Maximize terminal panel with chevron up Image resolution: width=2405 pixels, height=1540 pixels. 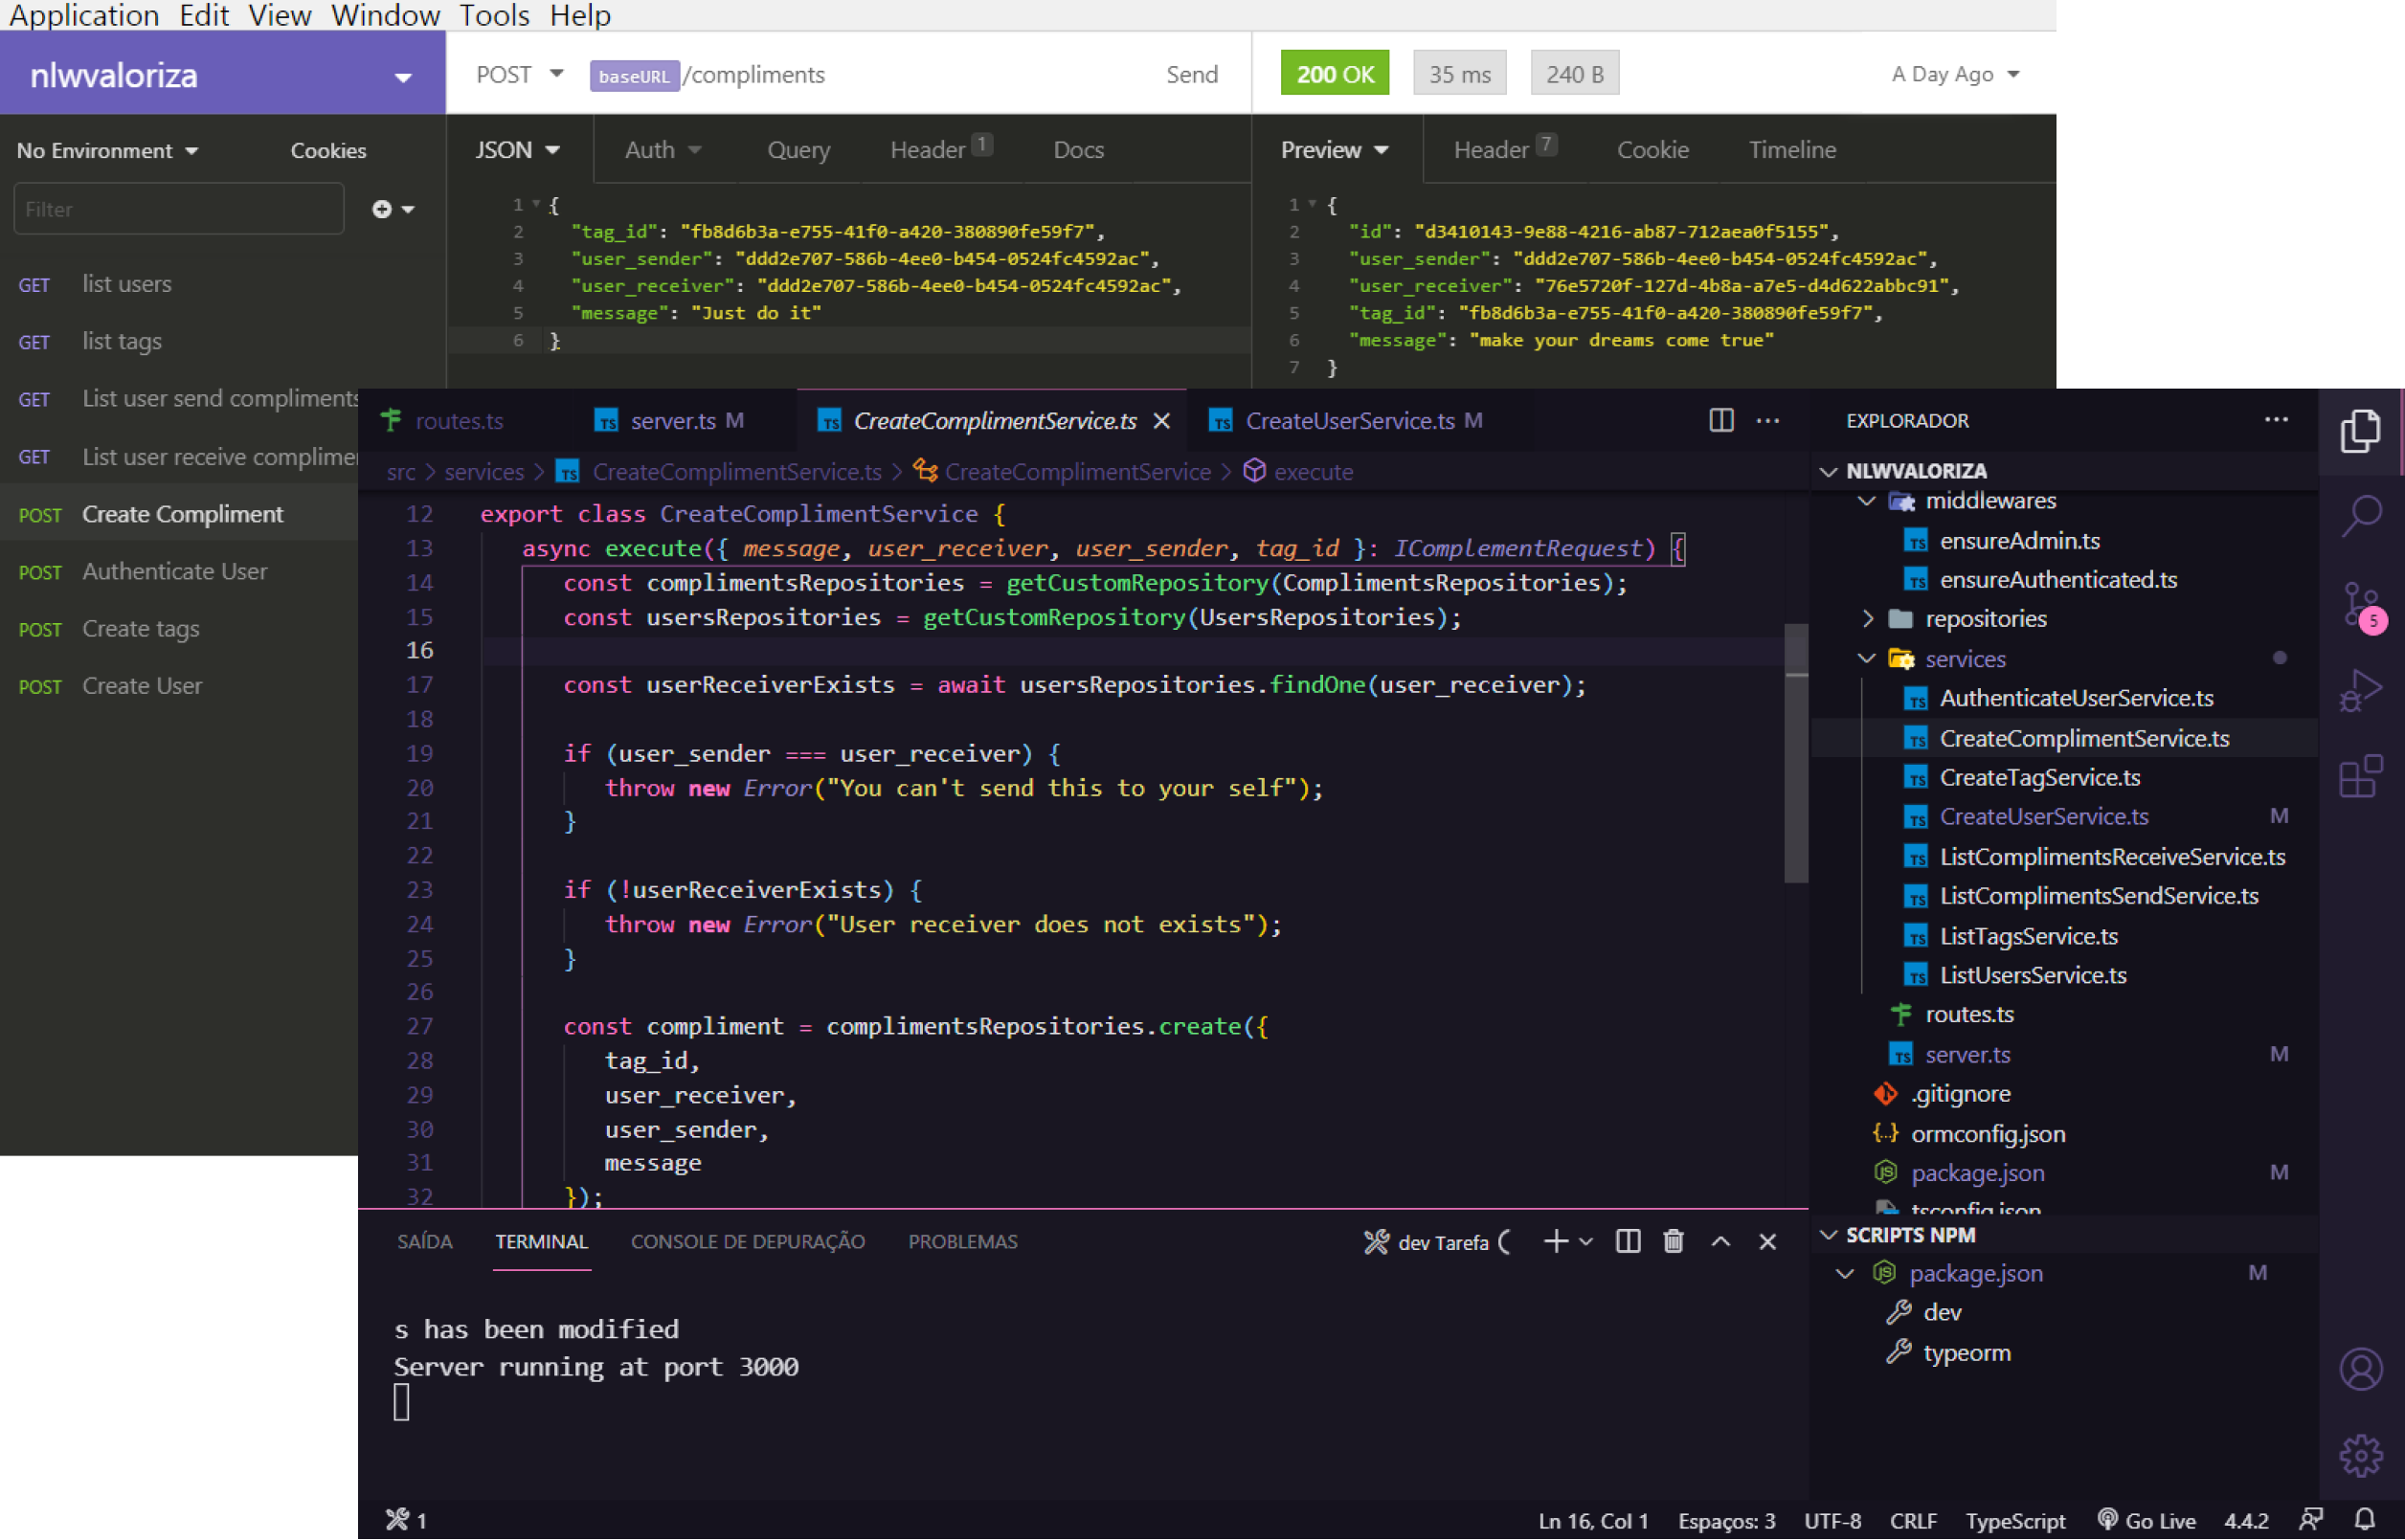(1720, 1241)
